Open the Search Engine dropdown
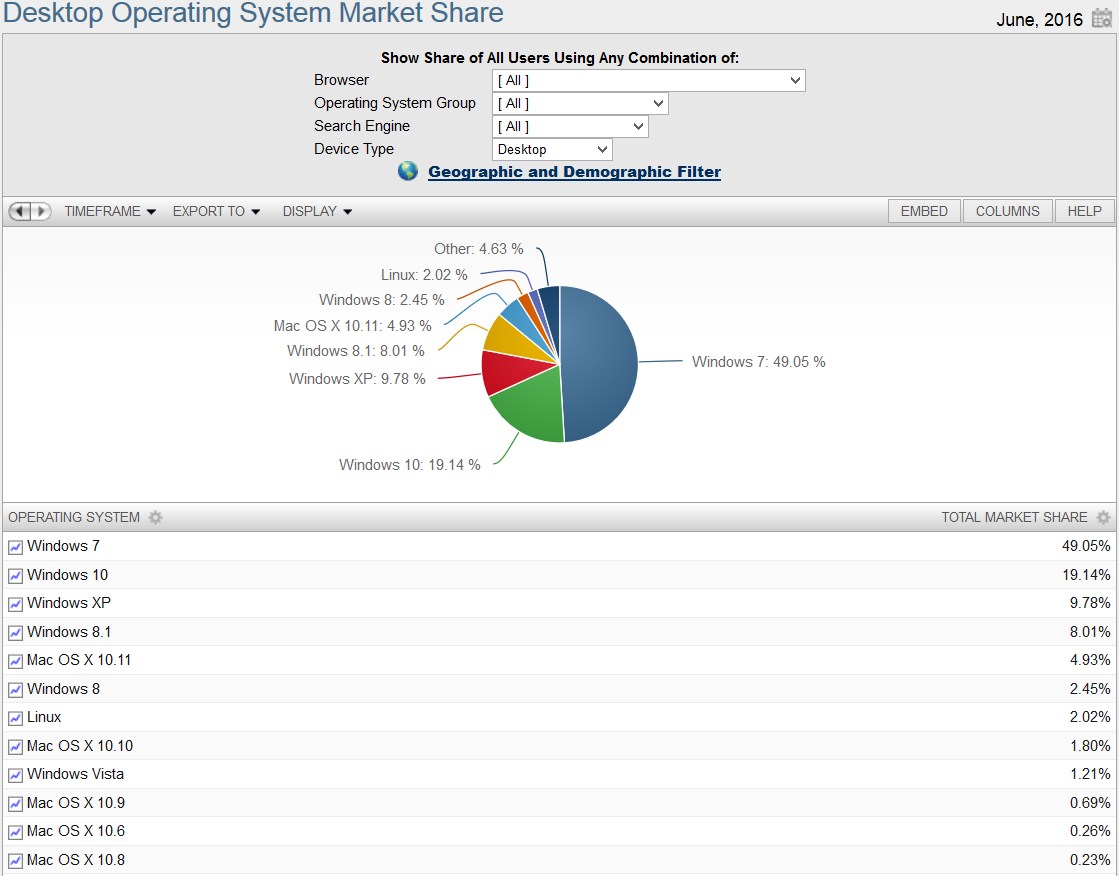 (x=570, y=126)
